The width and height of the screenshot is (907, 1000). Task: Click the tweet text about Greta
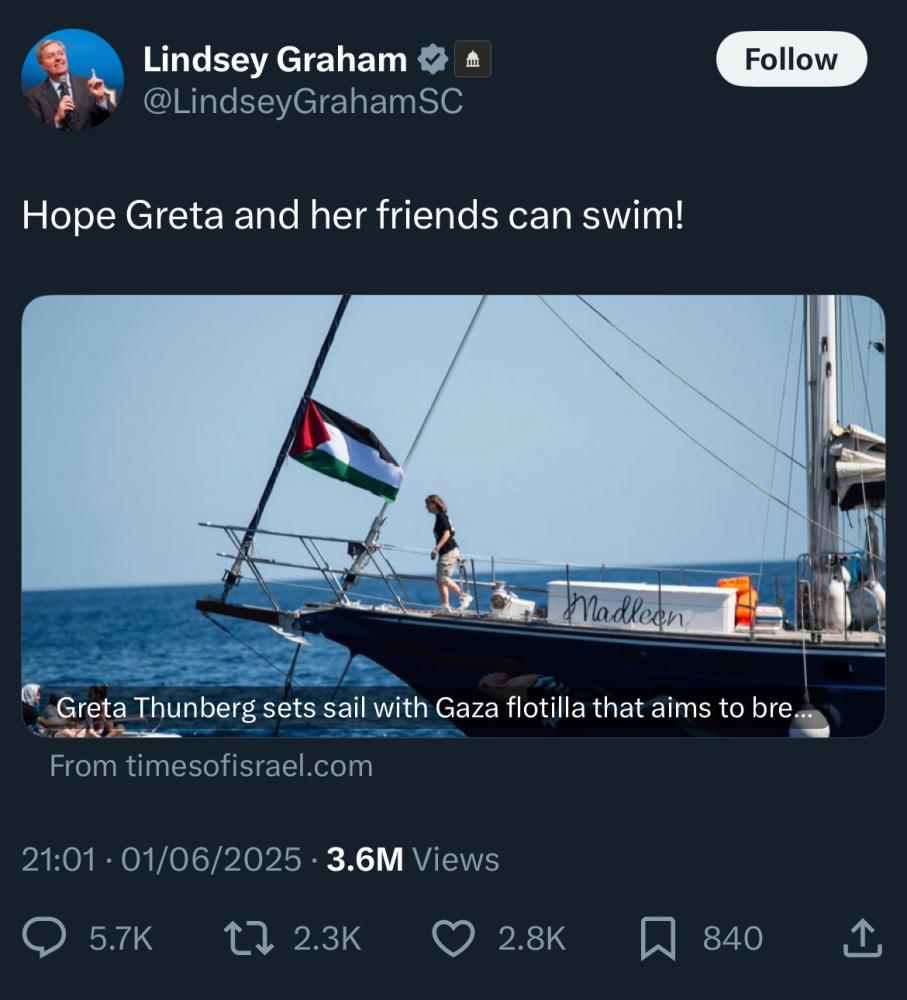(x=353, y=216)
